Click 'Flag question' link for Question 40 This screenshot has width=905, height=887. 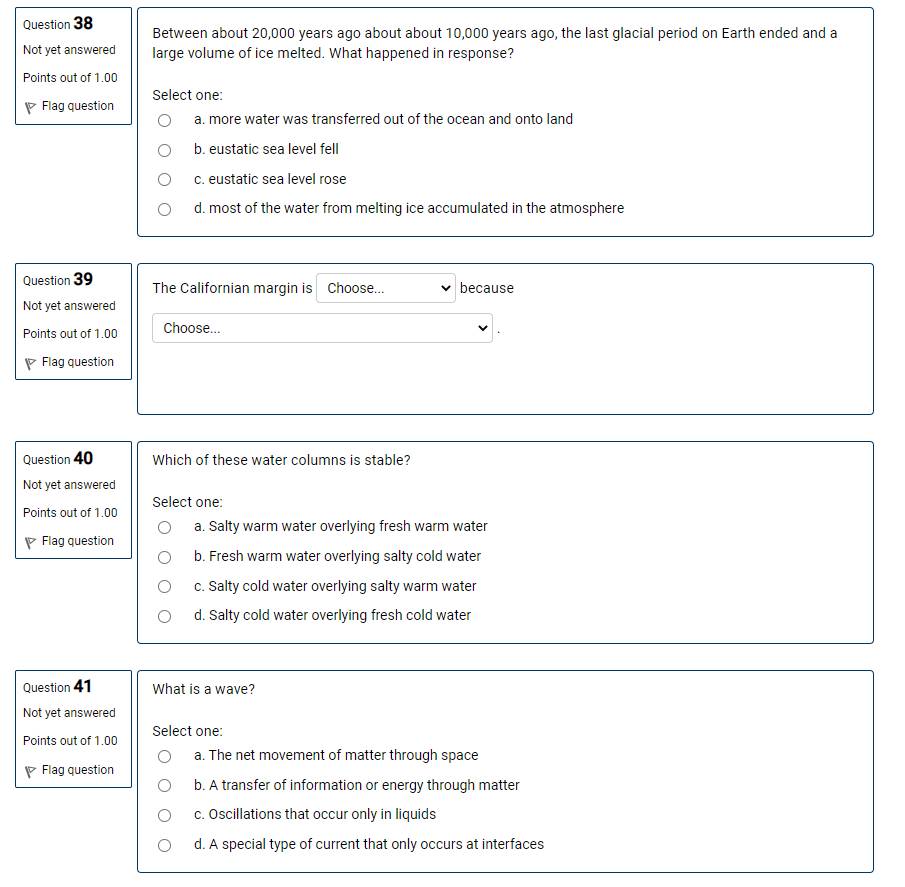click(77, 541)
